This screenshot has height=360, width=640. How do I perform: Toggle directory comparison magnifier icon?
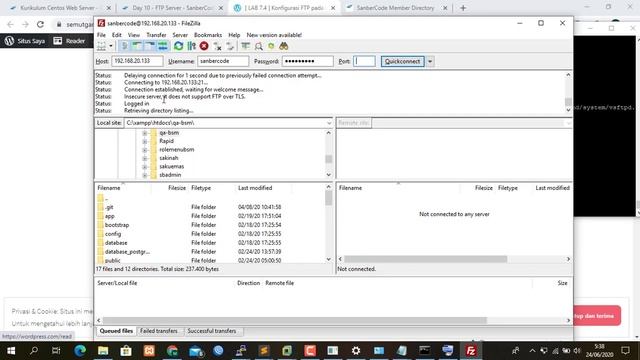click(258, 46)
